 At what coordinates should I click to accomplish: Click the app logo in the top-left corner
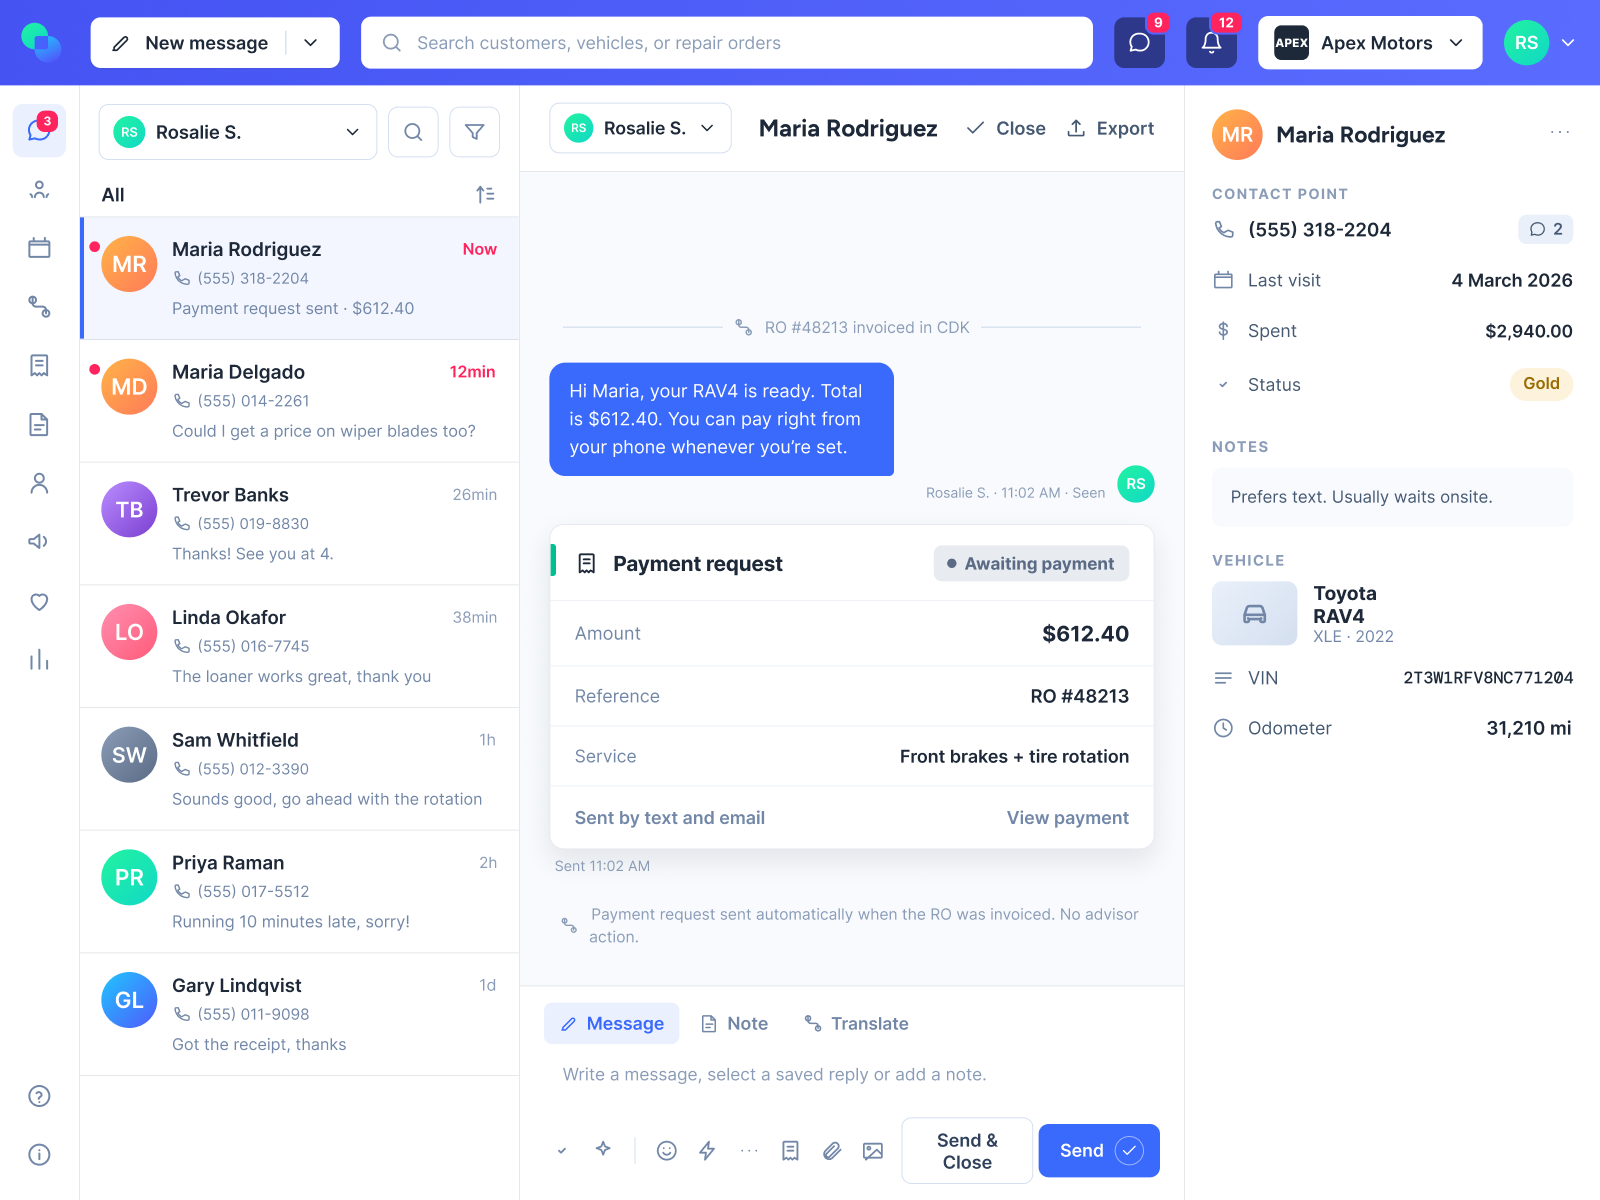41,42
